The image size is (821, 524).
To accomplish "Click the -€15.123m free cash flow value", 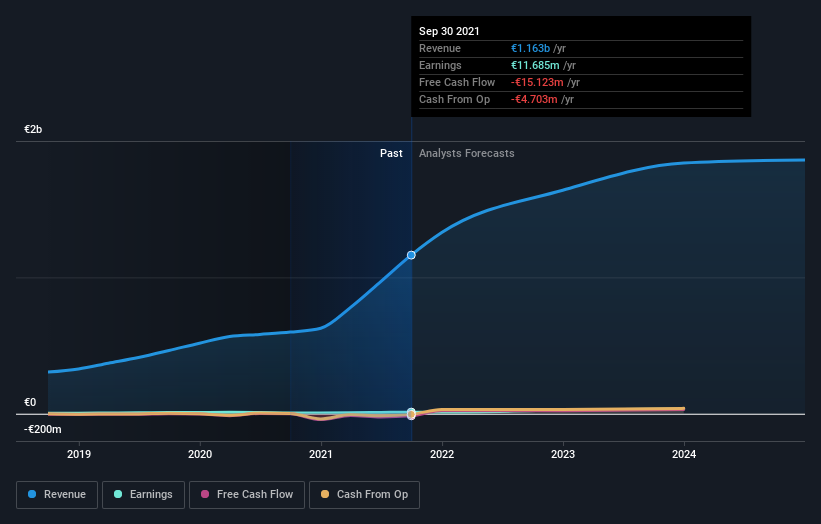I will (537, 82).
